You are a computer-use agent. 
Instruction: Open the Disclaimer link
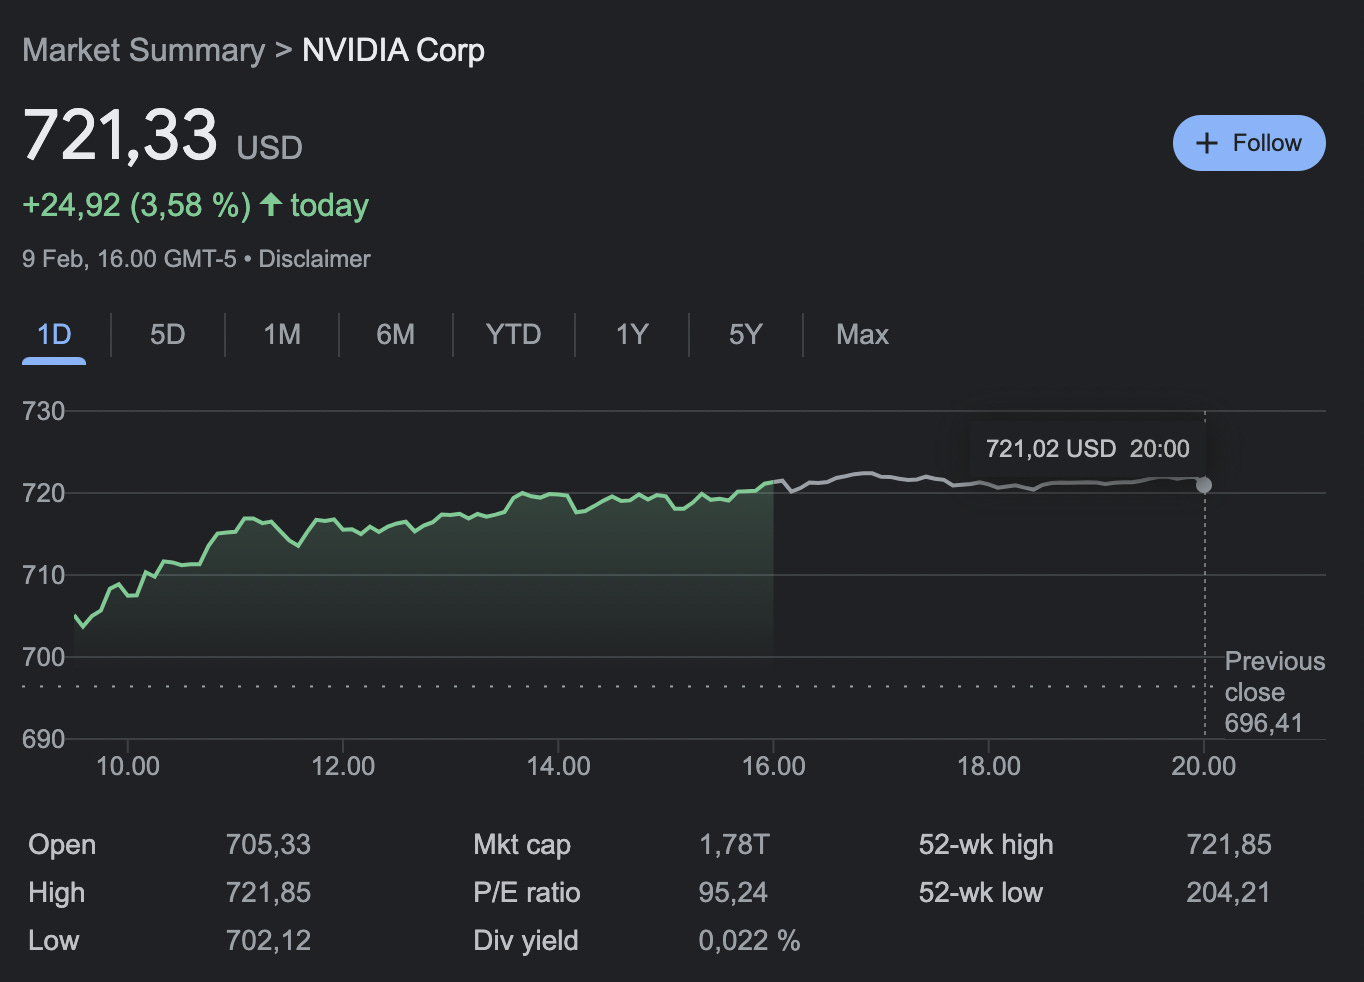tap(314, 259)
